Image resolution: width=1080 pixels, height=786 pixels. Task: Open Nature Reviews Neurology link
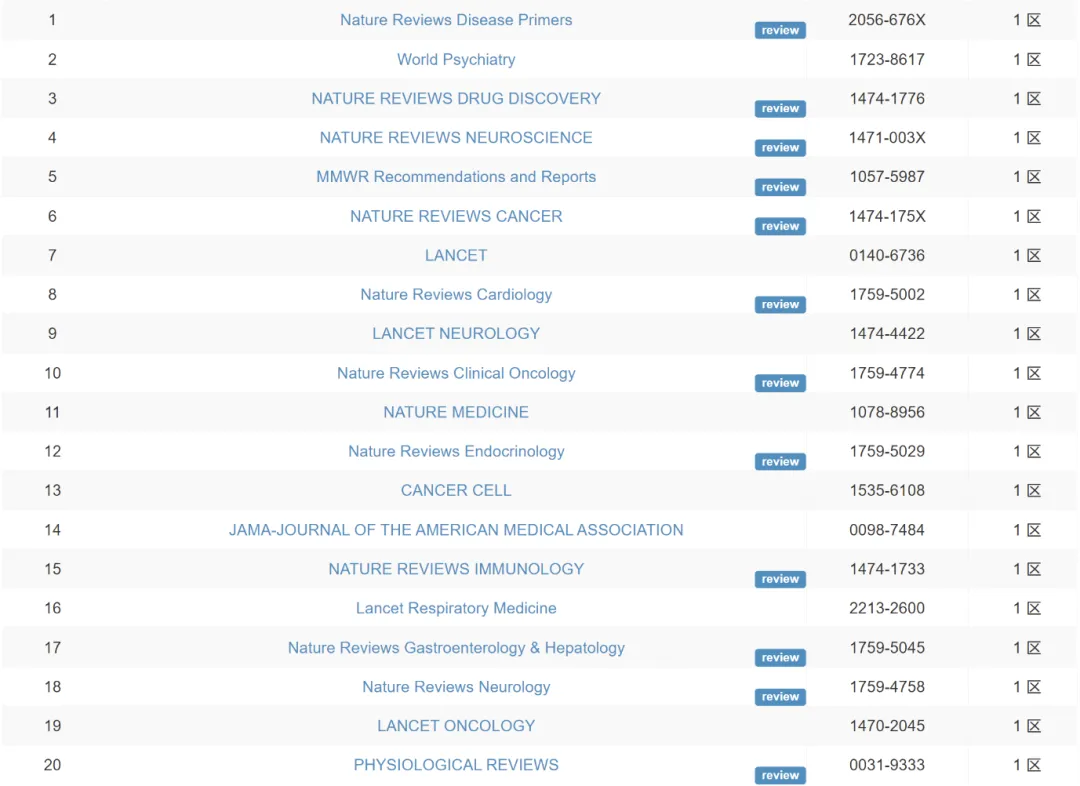(456, 687)
